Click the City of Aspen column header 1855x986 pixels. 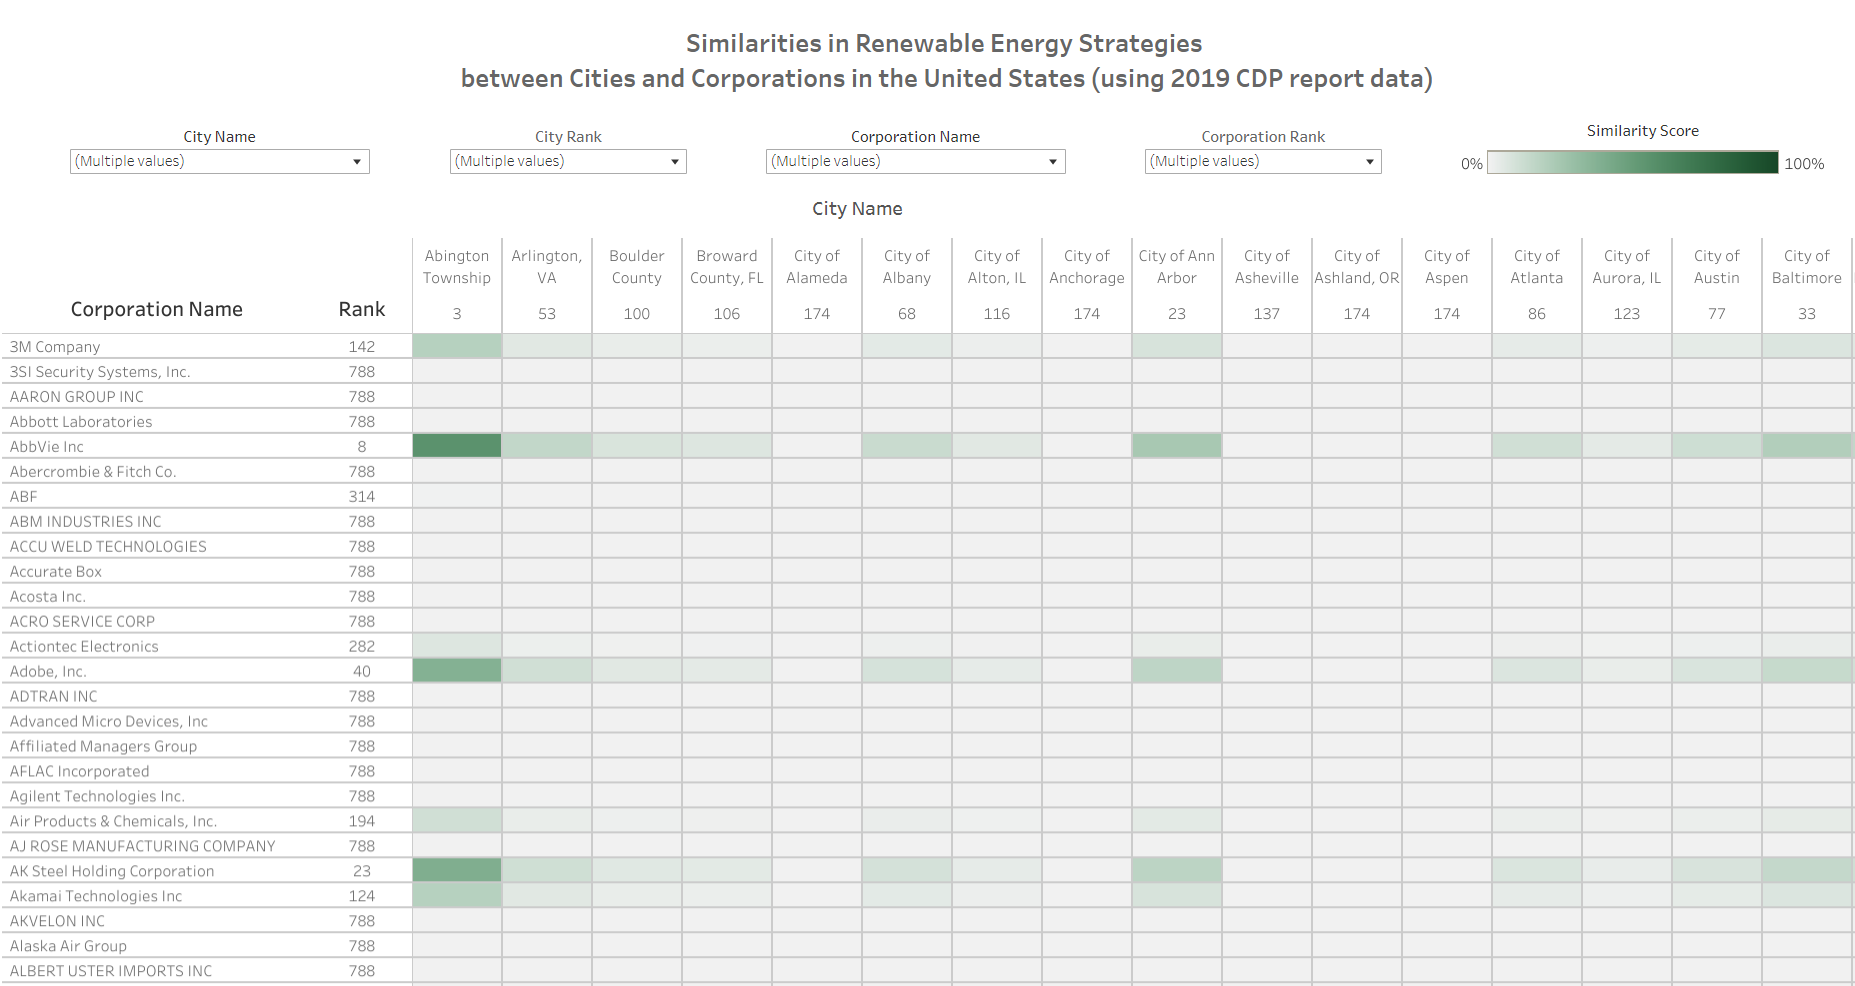pyautogui.click(x=1447, y=267)
